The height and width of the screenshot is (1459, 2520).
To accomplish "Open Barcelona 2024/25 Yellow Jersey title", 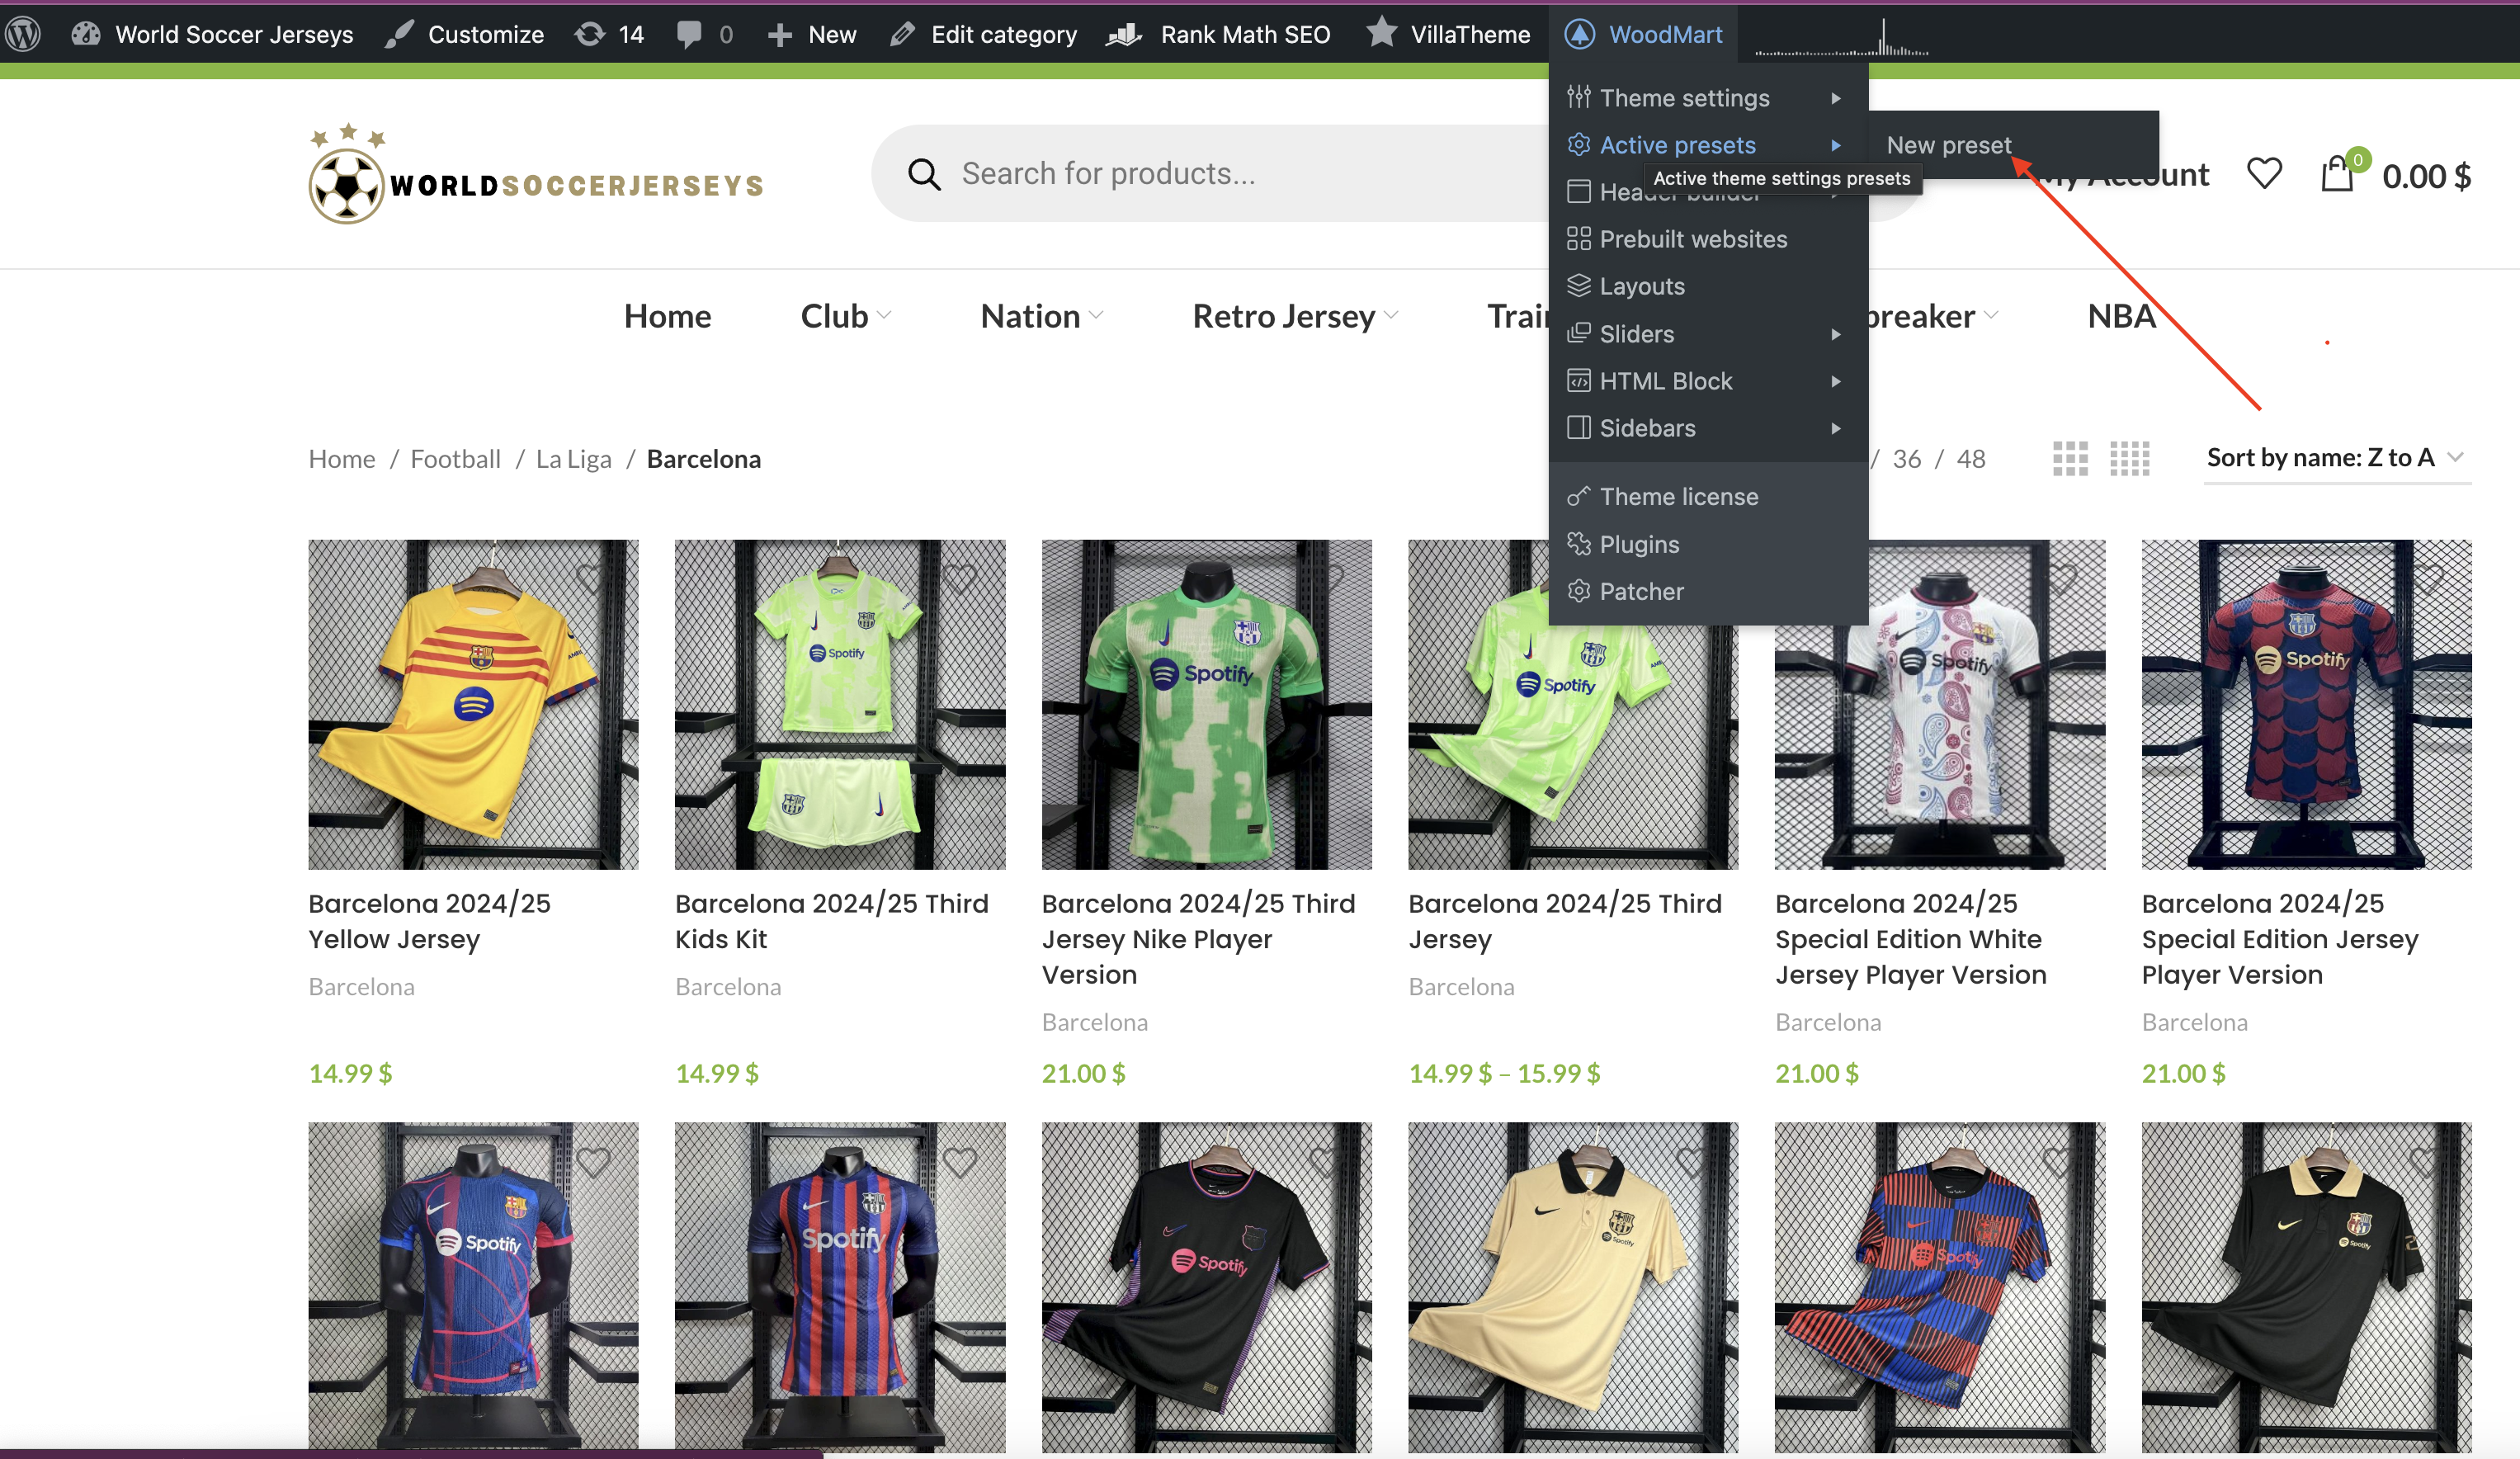I will tap(429, 921).
